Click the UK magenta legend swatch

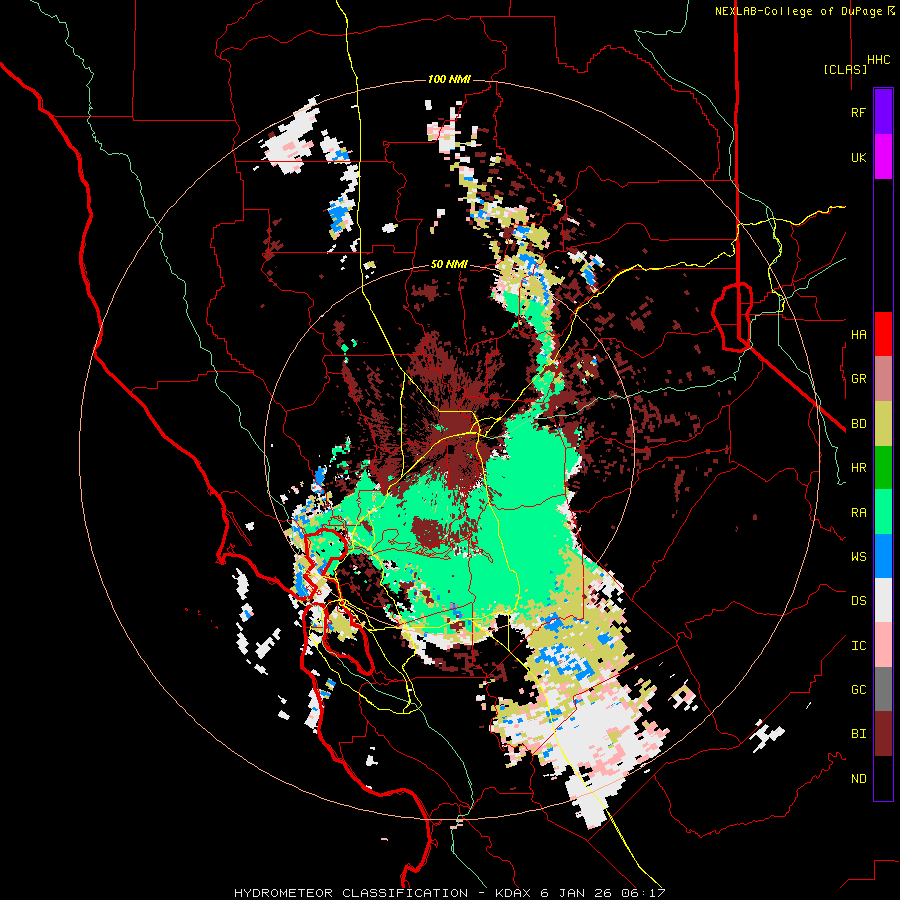(x=883, y=157)
